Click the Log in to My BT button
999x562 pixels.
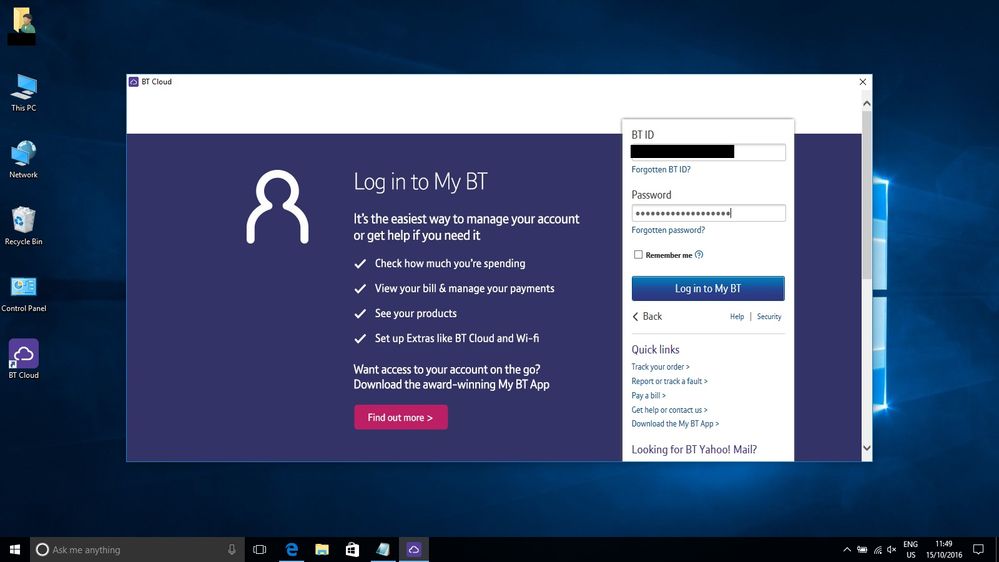point(708,288)
